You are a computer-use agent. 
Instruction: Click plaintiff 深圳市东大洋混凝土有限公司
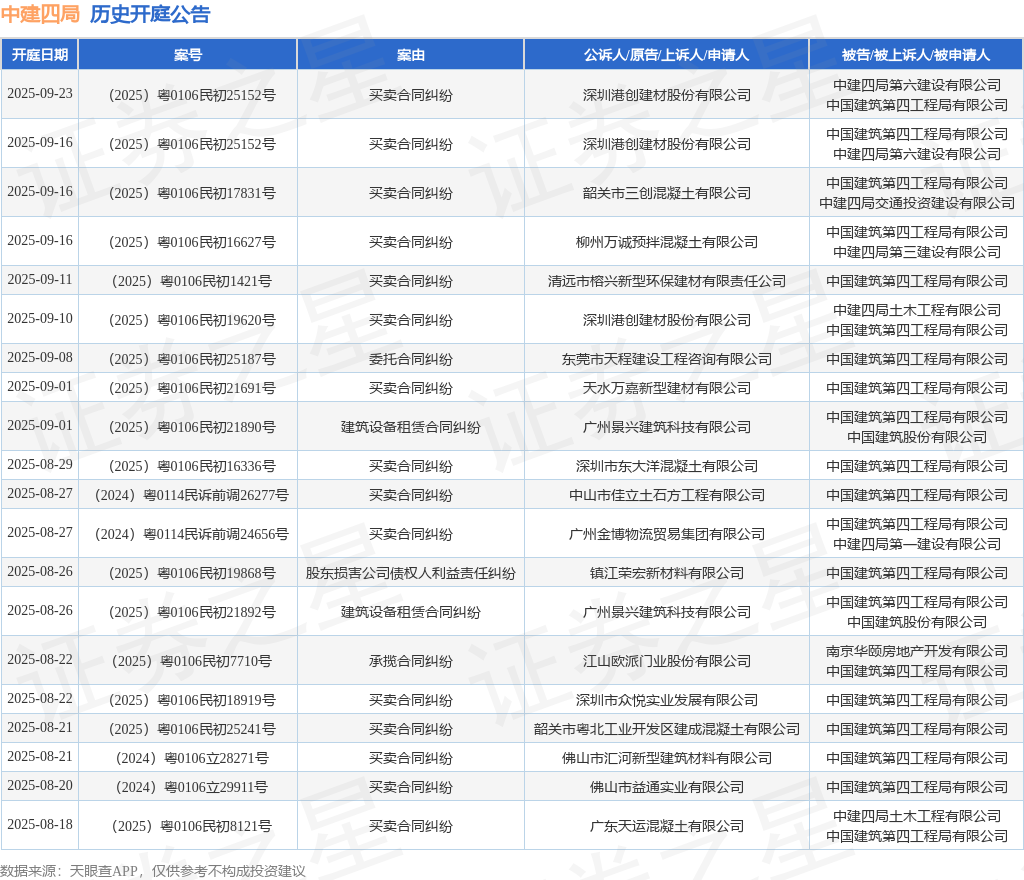click(x=667, y=466)
